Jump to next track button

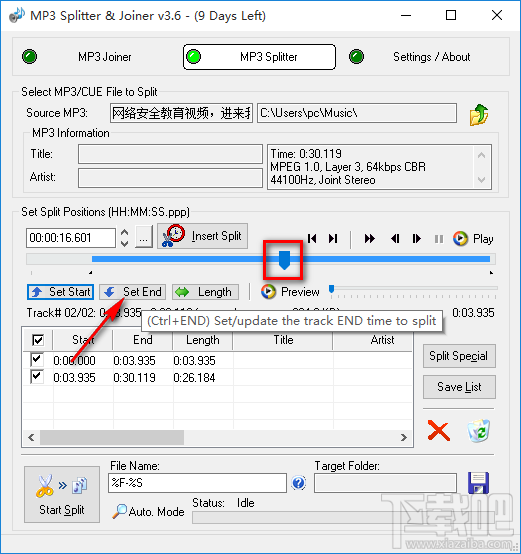333,238
